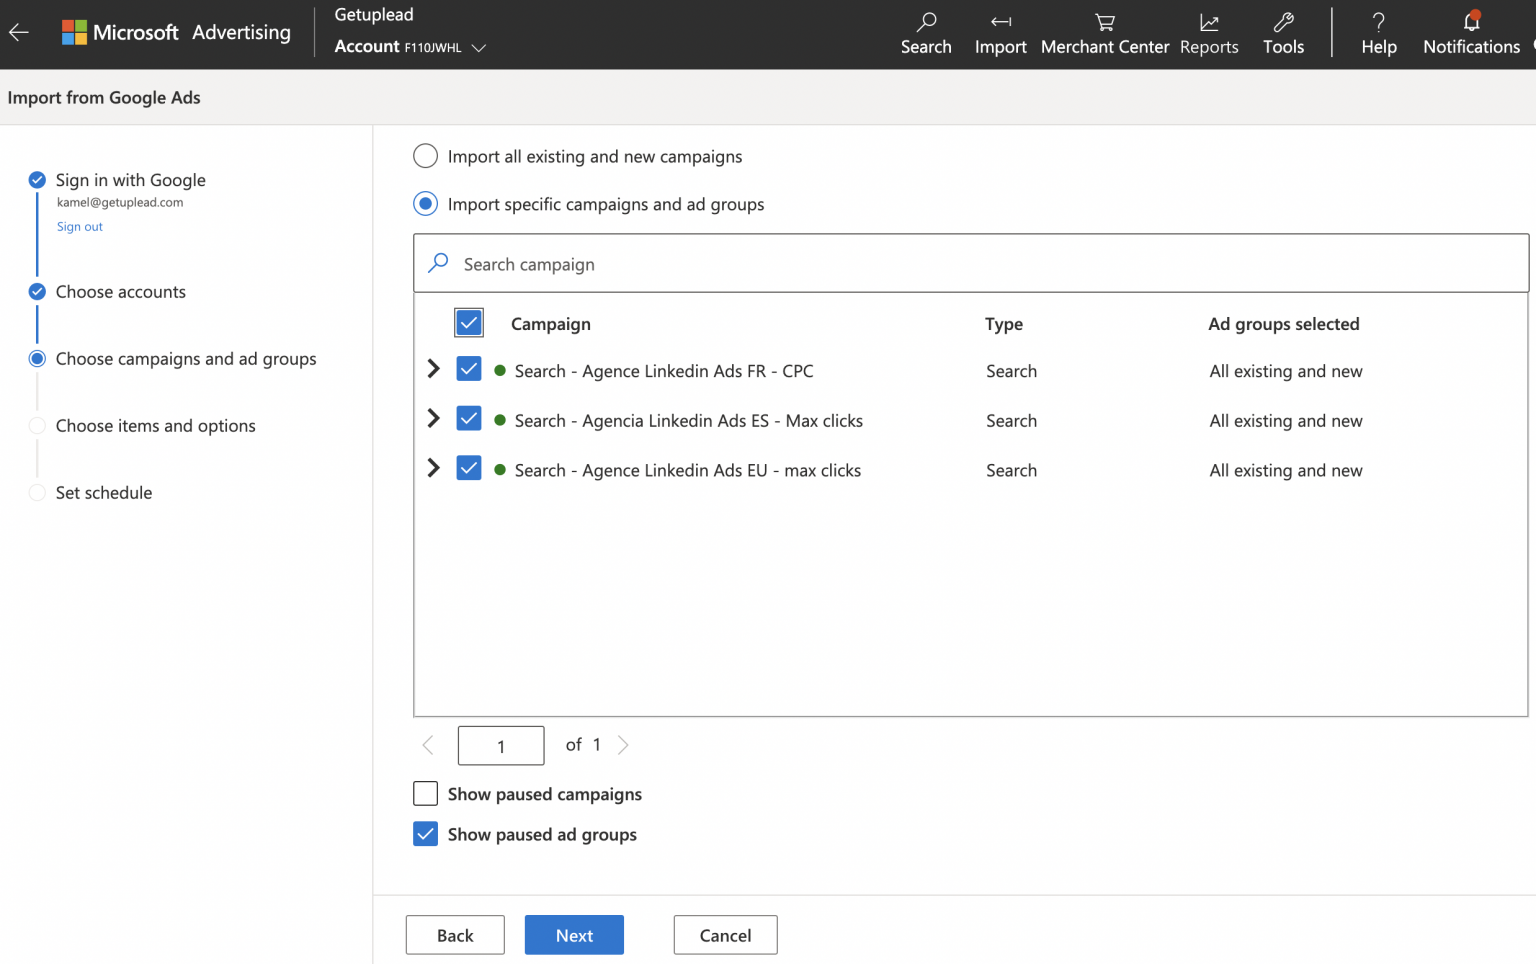The height and width of the screenshot is (964, 1536).
Task: Click the Back button
Action: [x=455, y=935]
